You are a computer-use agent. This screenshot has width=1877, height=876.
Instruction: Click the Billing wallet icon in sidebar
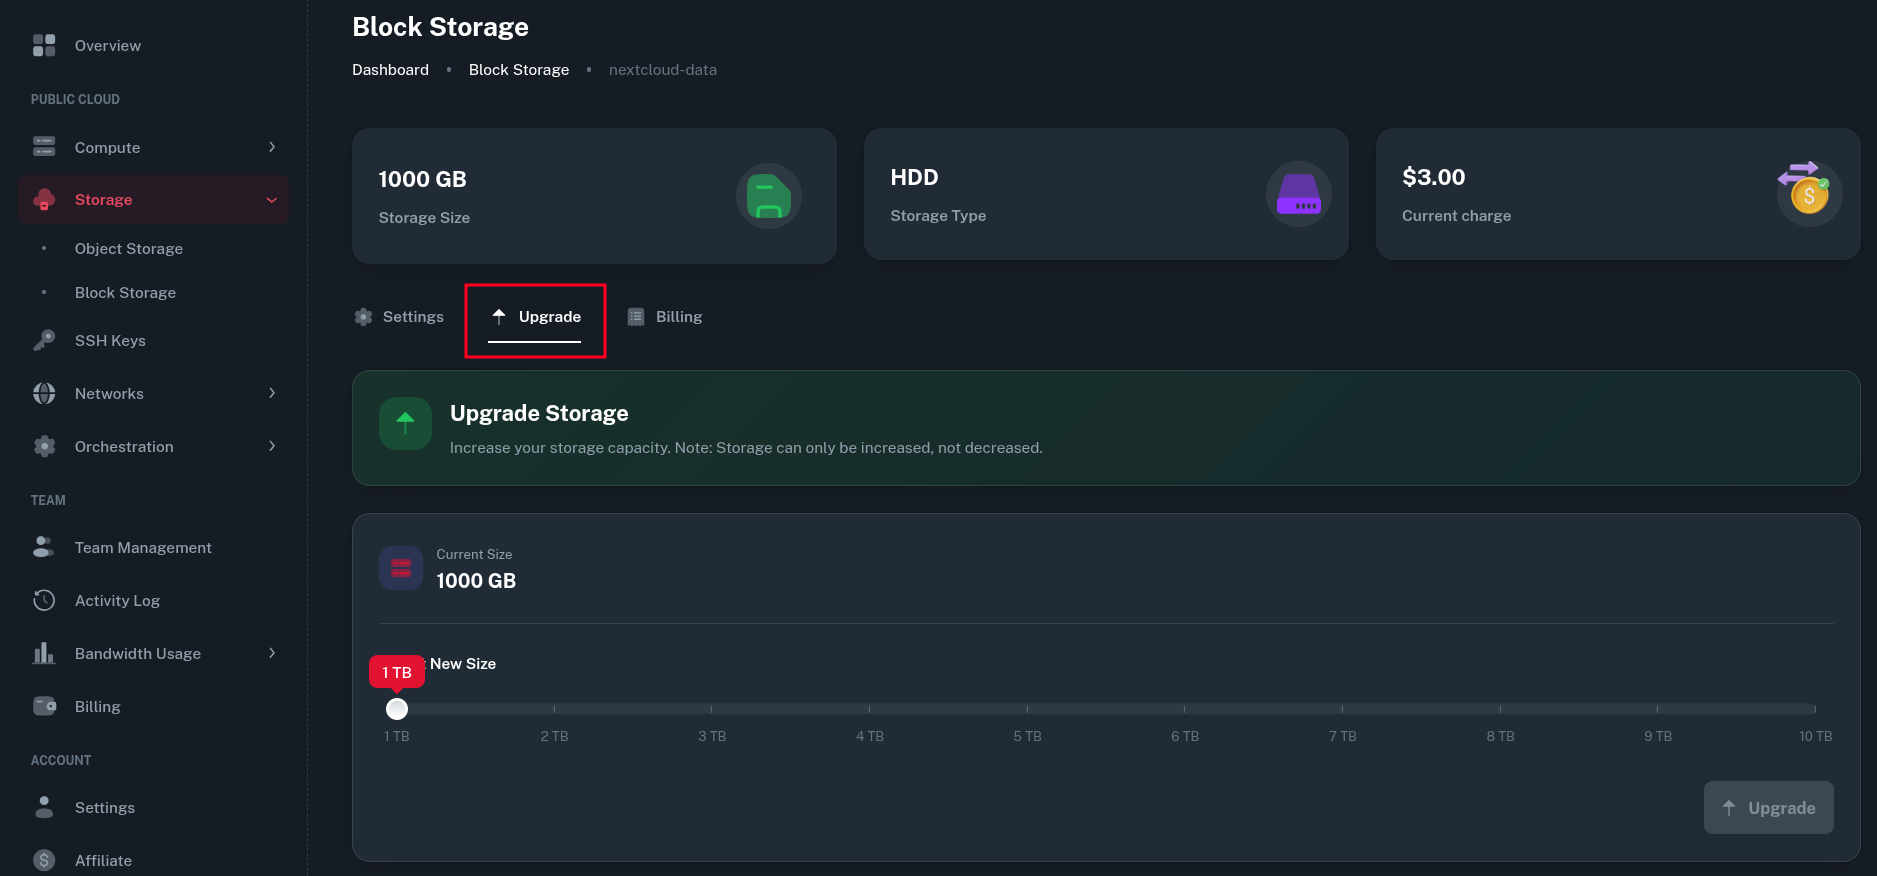coord(44,706)
